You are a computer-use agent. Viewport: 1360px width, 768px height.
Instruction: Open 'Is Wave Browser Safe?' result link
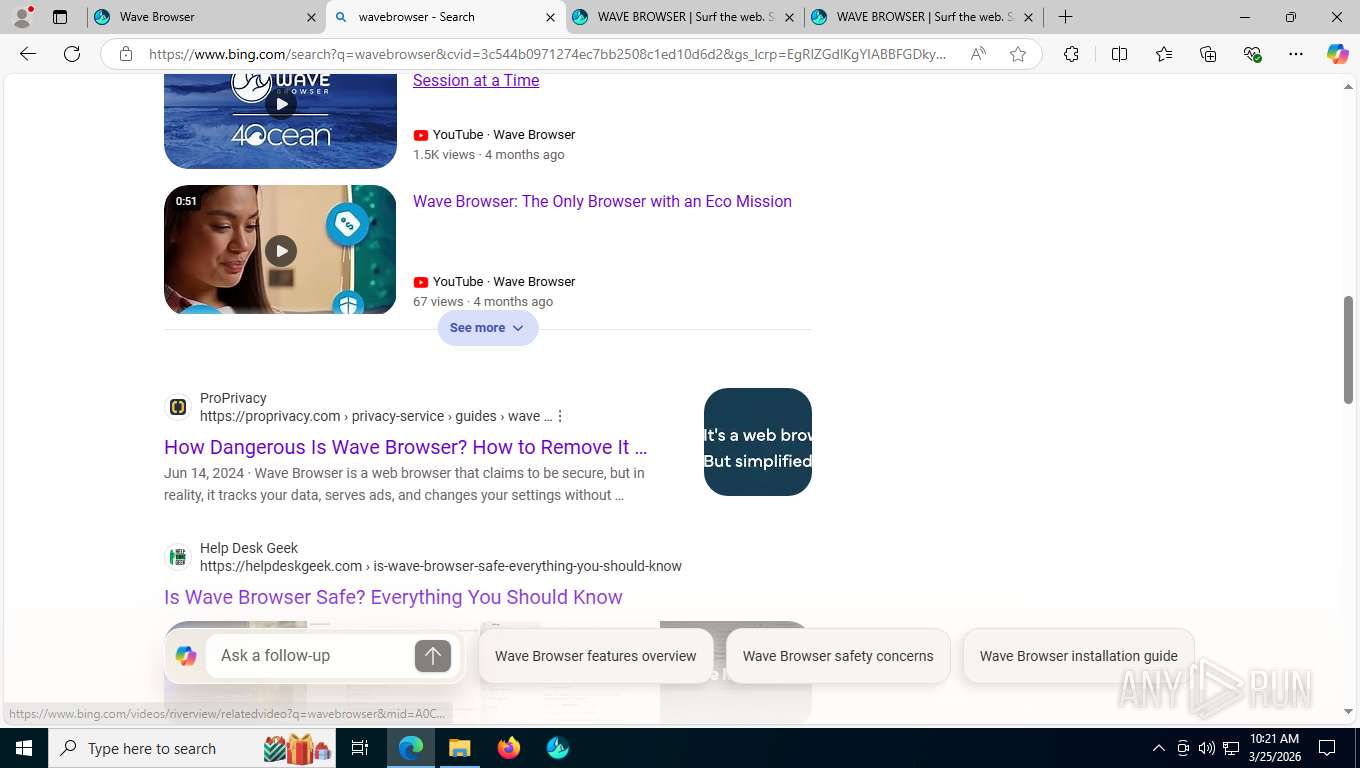[393, 597]
